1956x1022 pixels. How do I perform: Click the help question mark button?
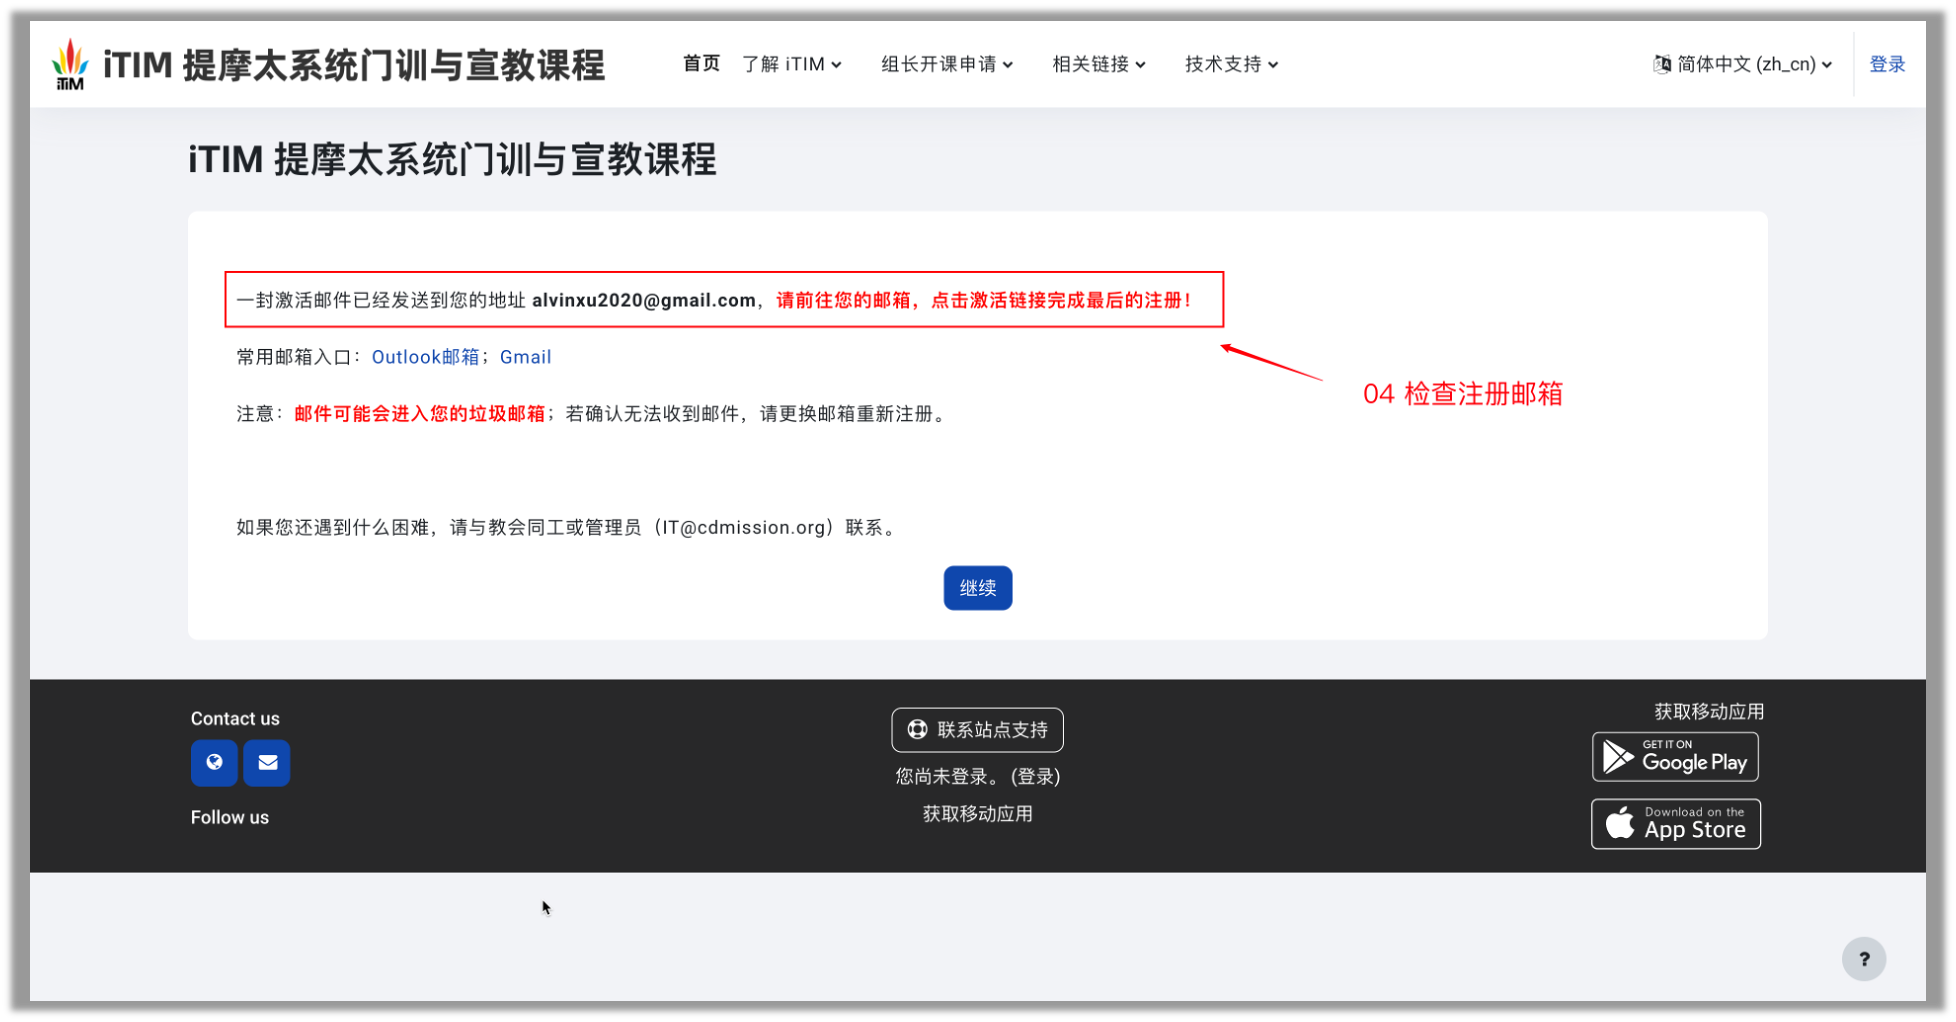tap(1864, 959)
